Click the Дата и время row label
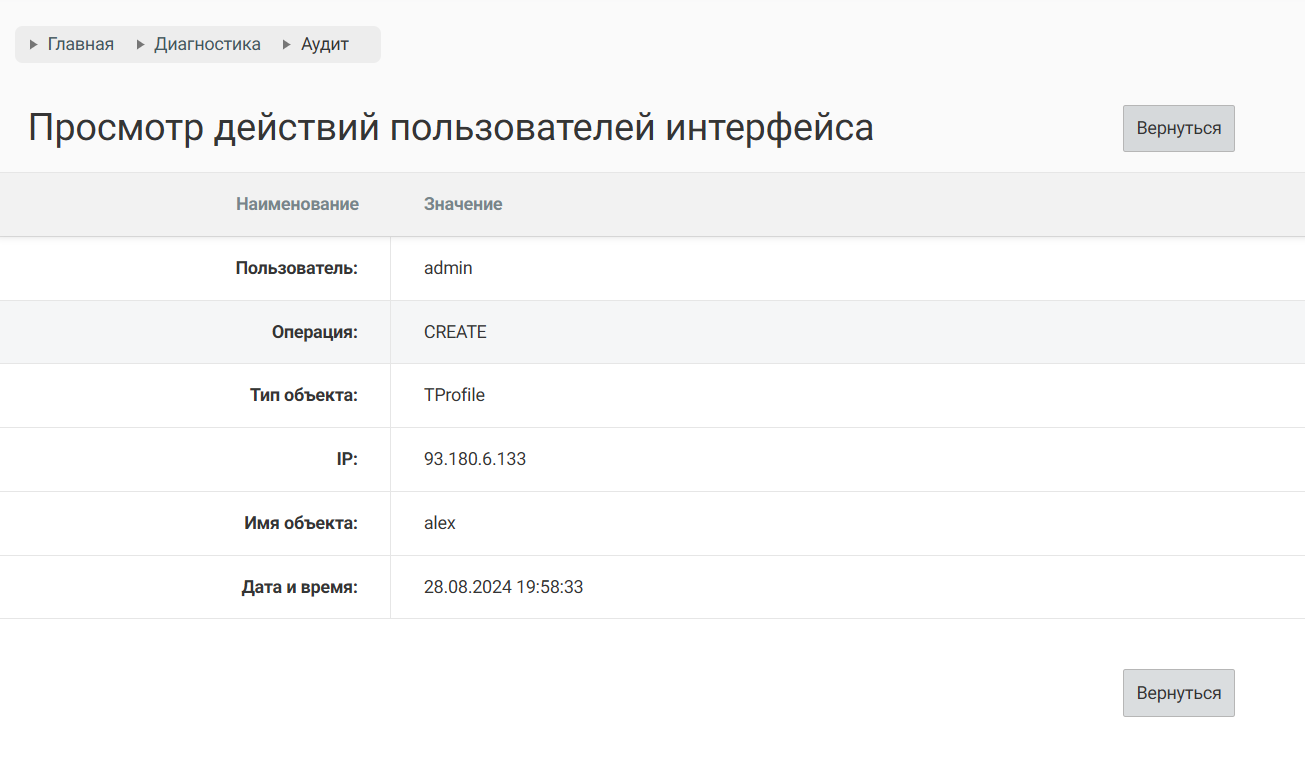Image resolution: width=1305 pixels, height=781 pixels. click(x=299, y=587)
